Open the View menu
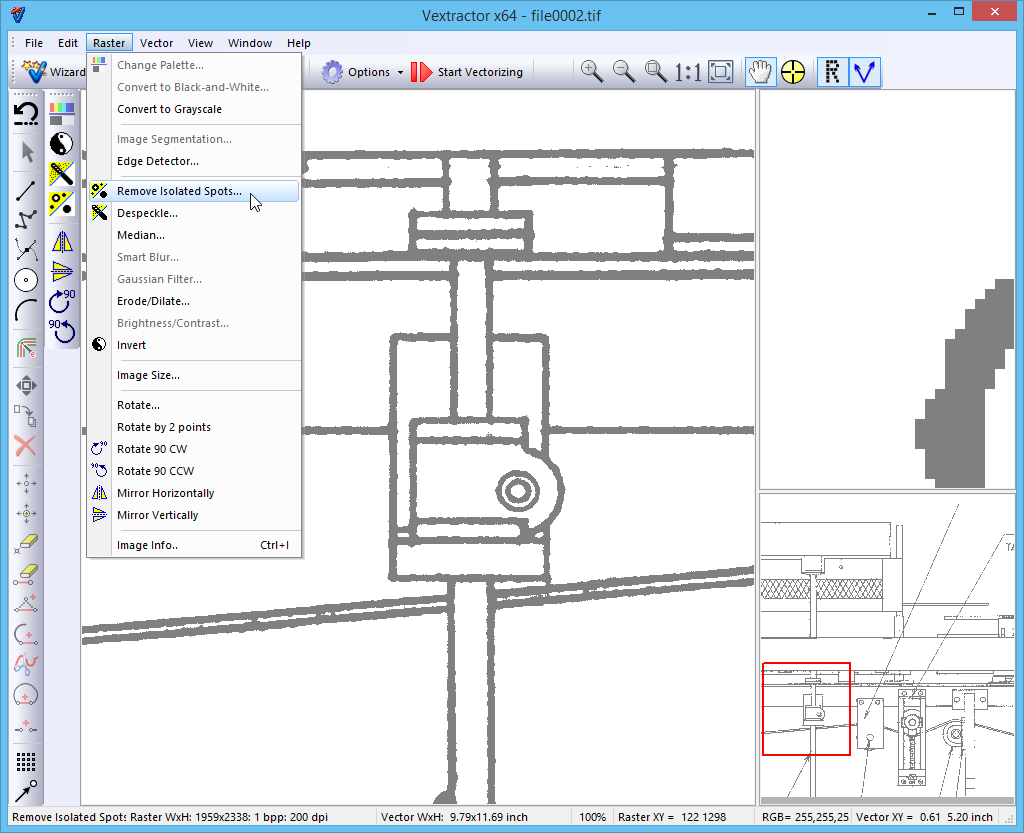 coord(200,43)
